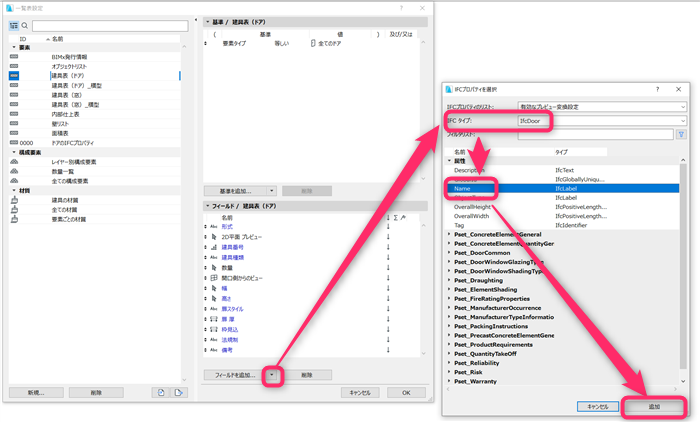
Task: Collapse the 要素 group in scheme list
Action: pos(13,47)
